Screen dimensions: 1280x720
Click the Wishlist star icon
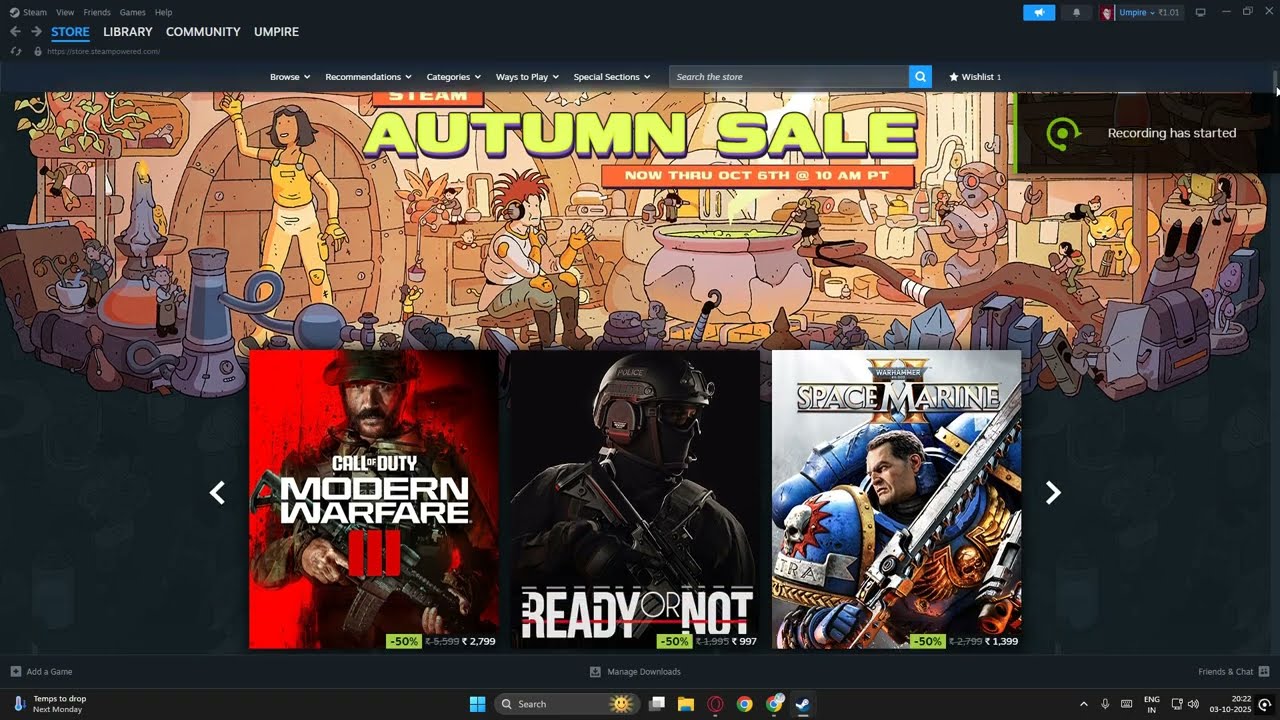point(953,77)
